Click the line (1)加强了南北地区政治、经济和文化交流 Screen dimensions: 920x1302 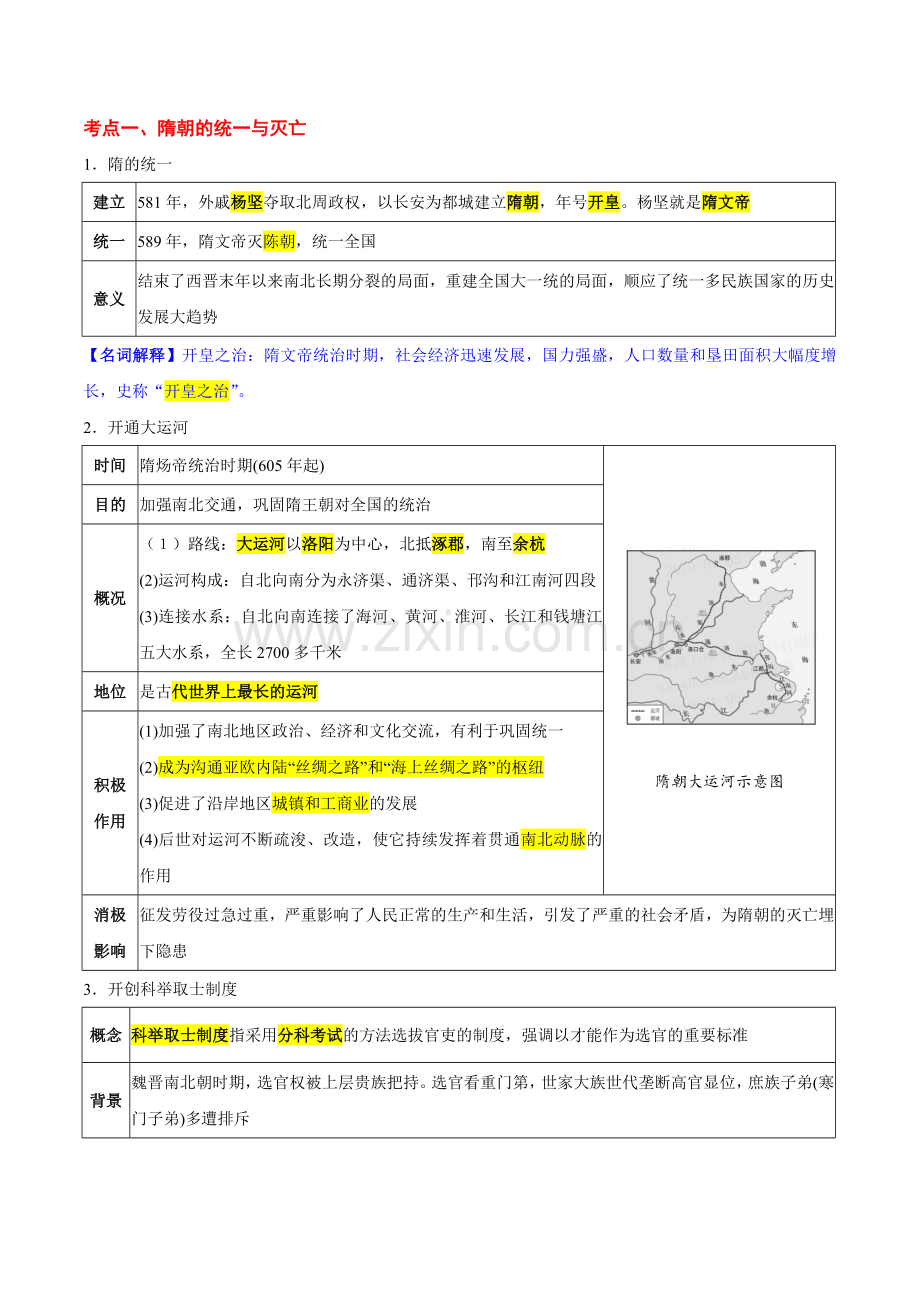click(x=352, y=731)
